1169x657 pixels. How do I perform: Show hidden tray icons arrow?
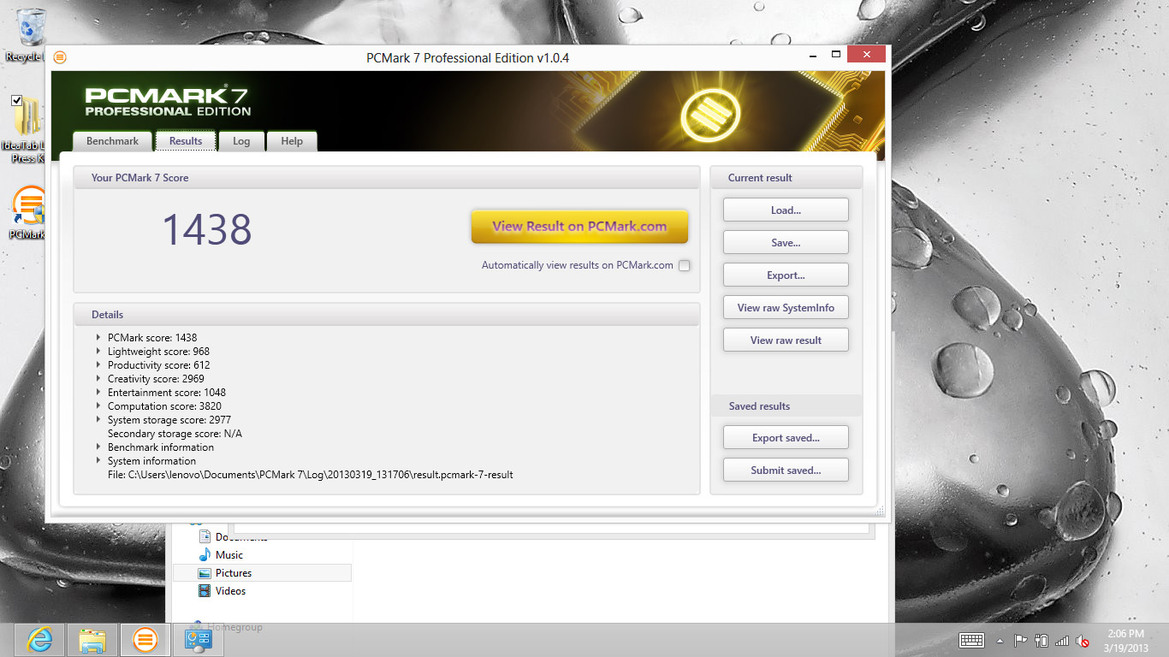click(1000, 641)
